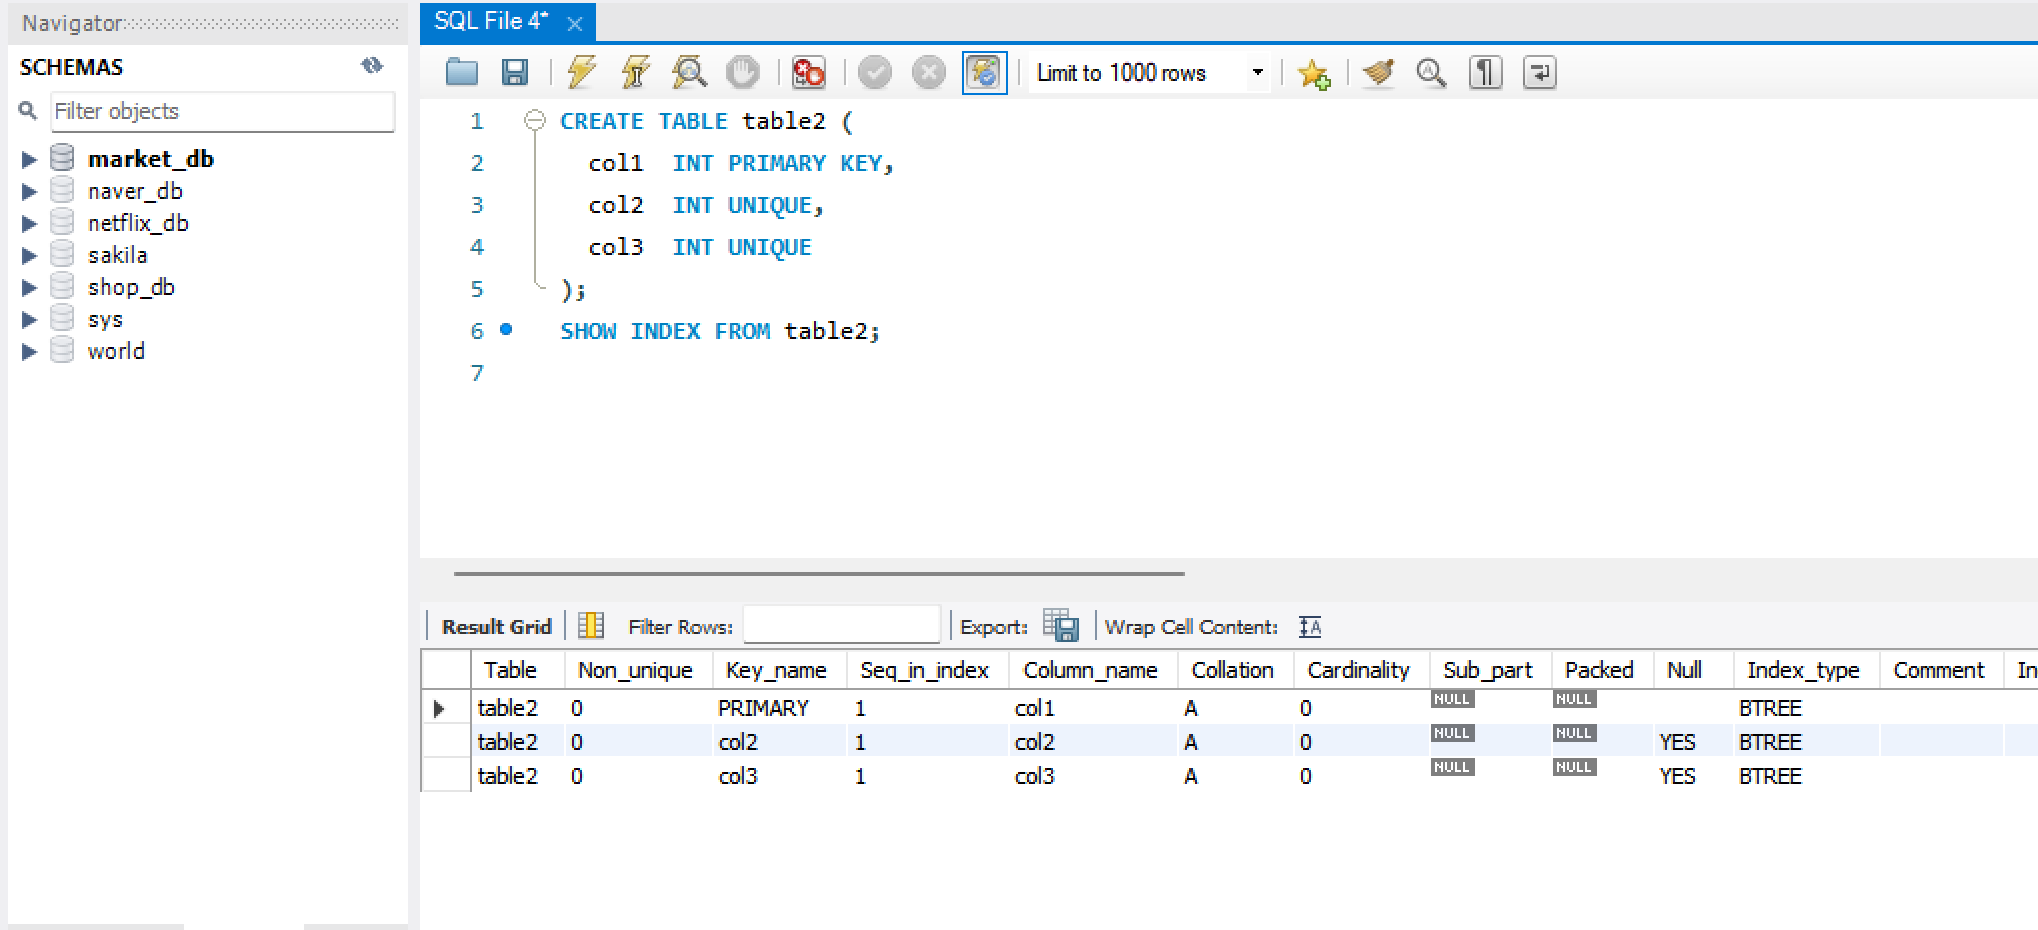
Task: Expand the sakila schema
Action: point(29,255)
